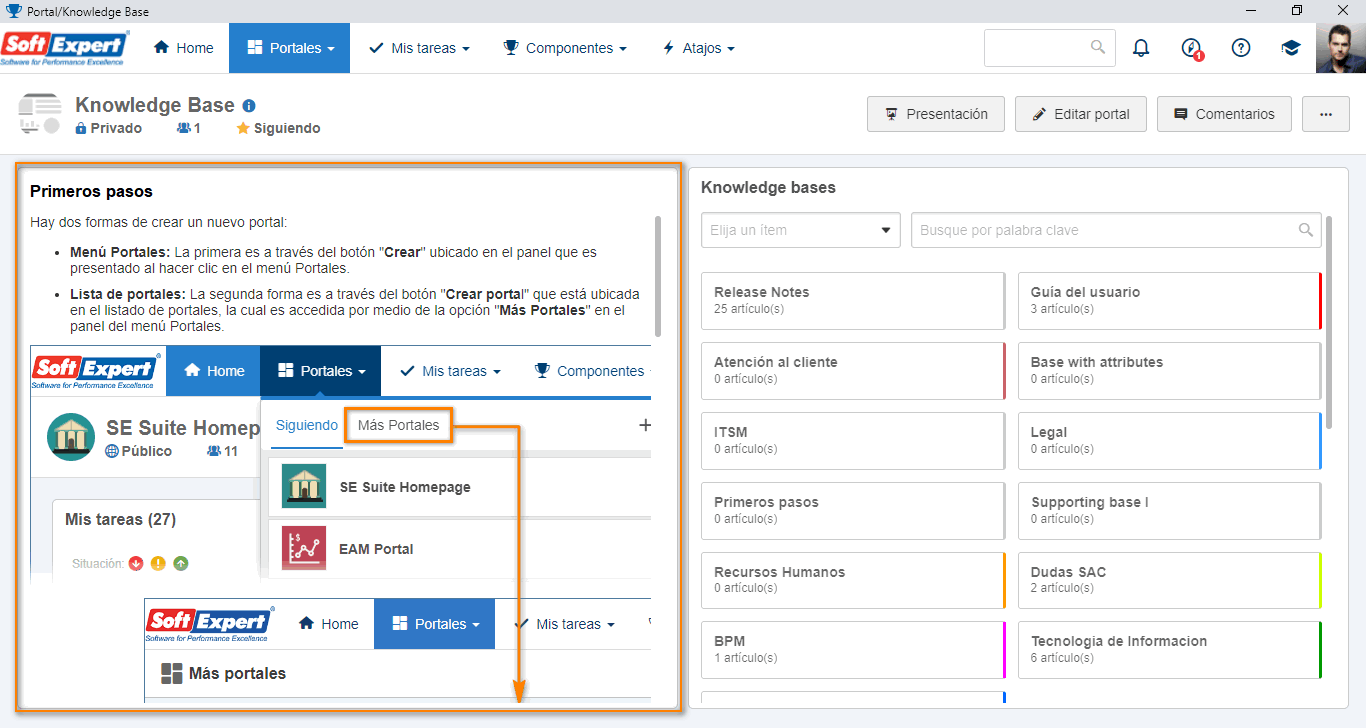
Task: Click the knowledge base search magnifier
Action: coord(1305,230)
